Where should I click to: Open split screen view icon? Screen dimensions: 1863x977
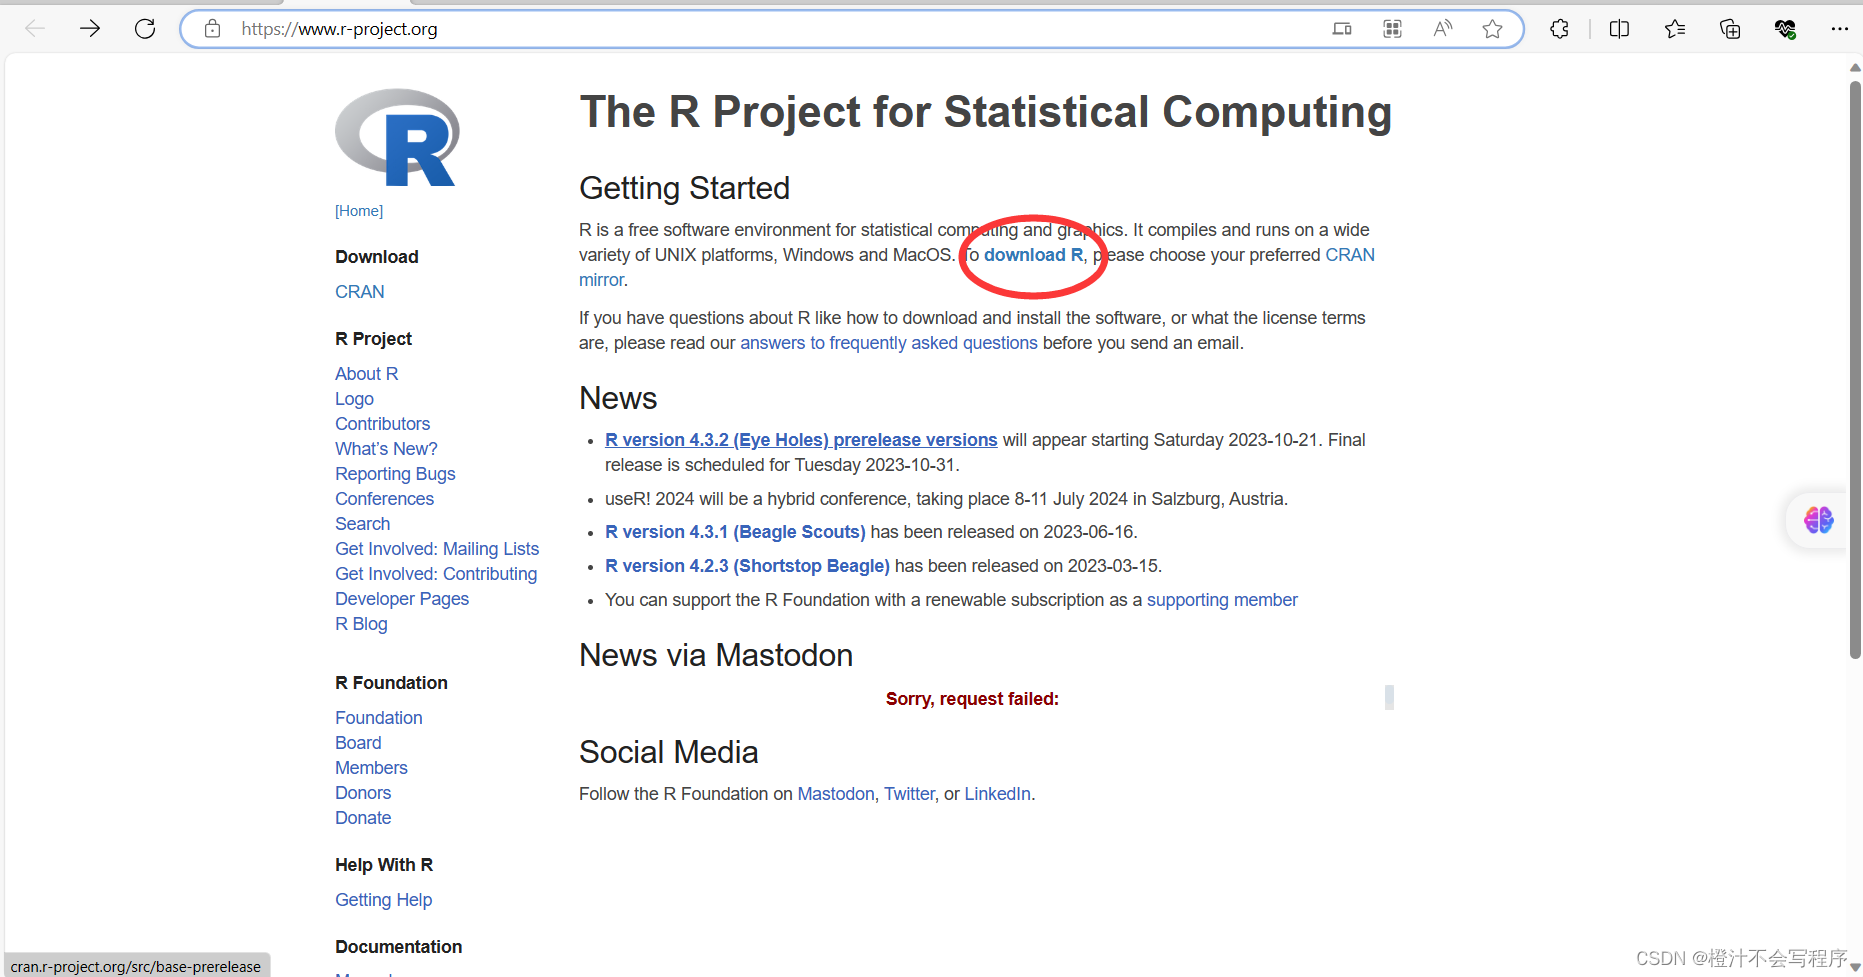click(1619, 29)
